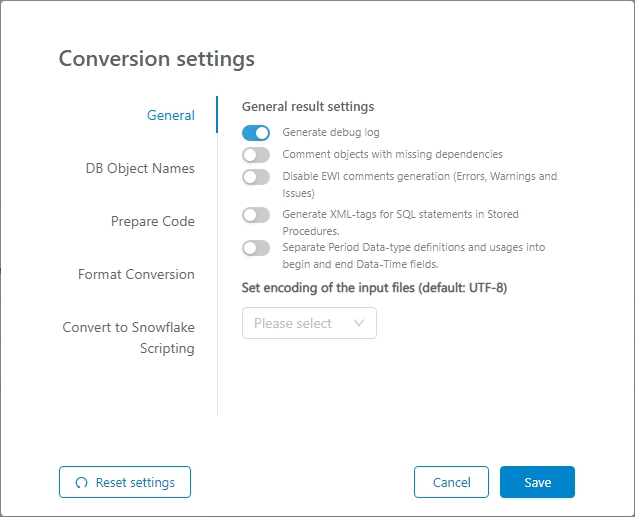Click the circular arrow icon in Reset settings
The height and width of the screenshot is (517, 635).
(x=82, y=483)
